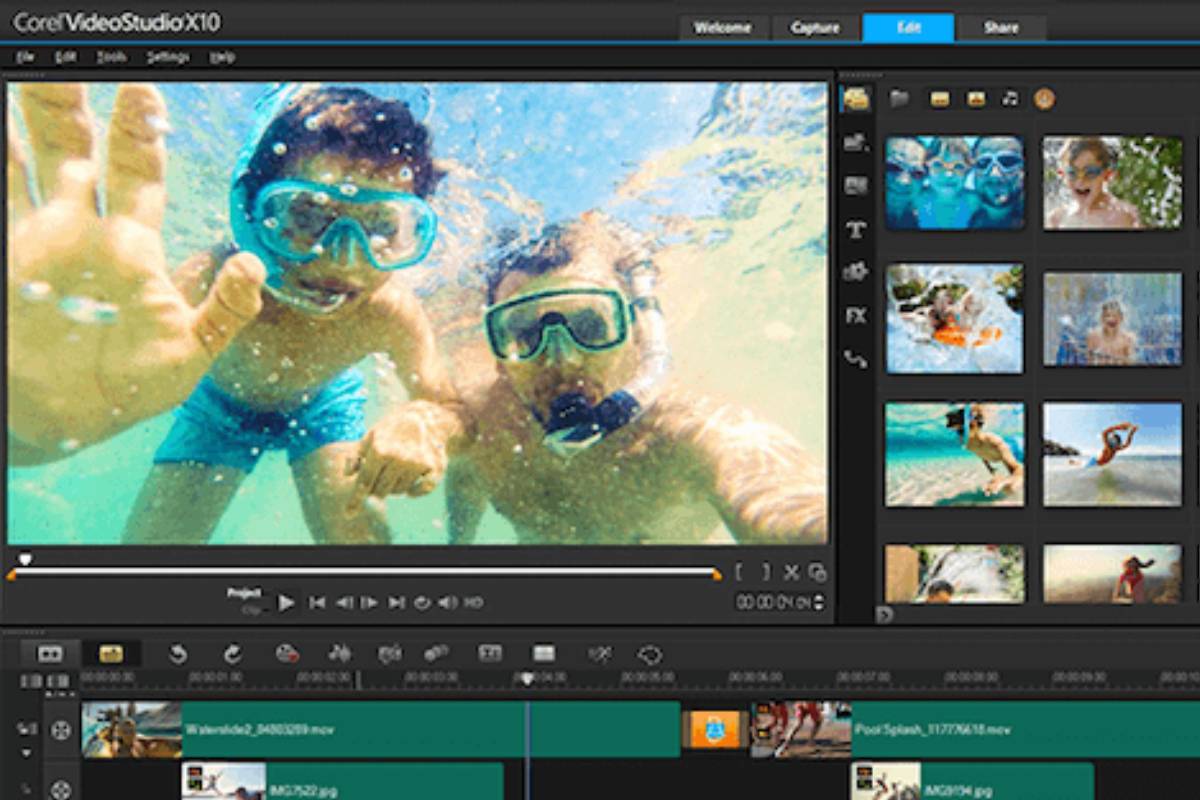Viewport: 1200px width, 800px height.
Task: Split the clip with scissors icon
Action: (792, 573)
